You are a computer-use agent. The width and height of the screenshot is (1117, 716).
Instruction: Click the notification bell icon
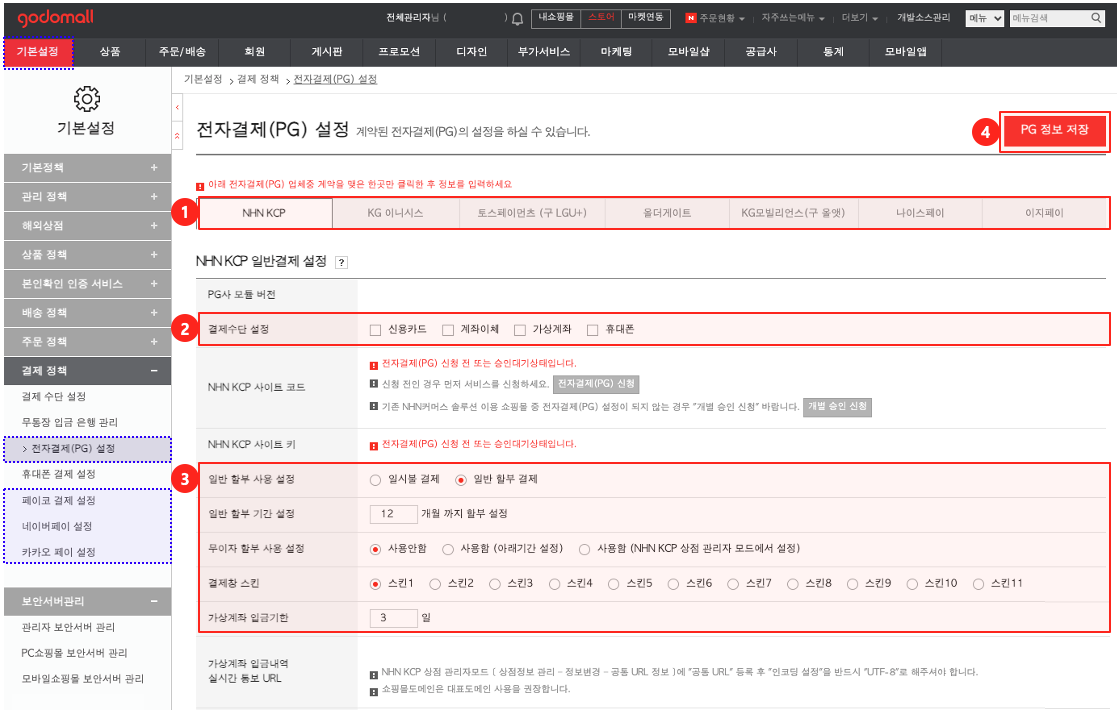[x=517, y=18]
